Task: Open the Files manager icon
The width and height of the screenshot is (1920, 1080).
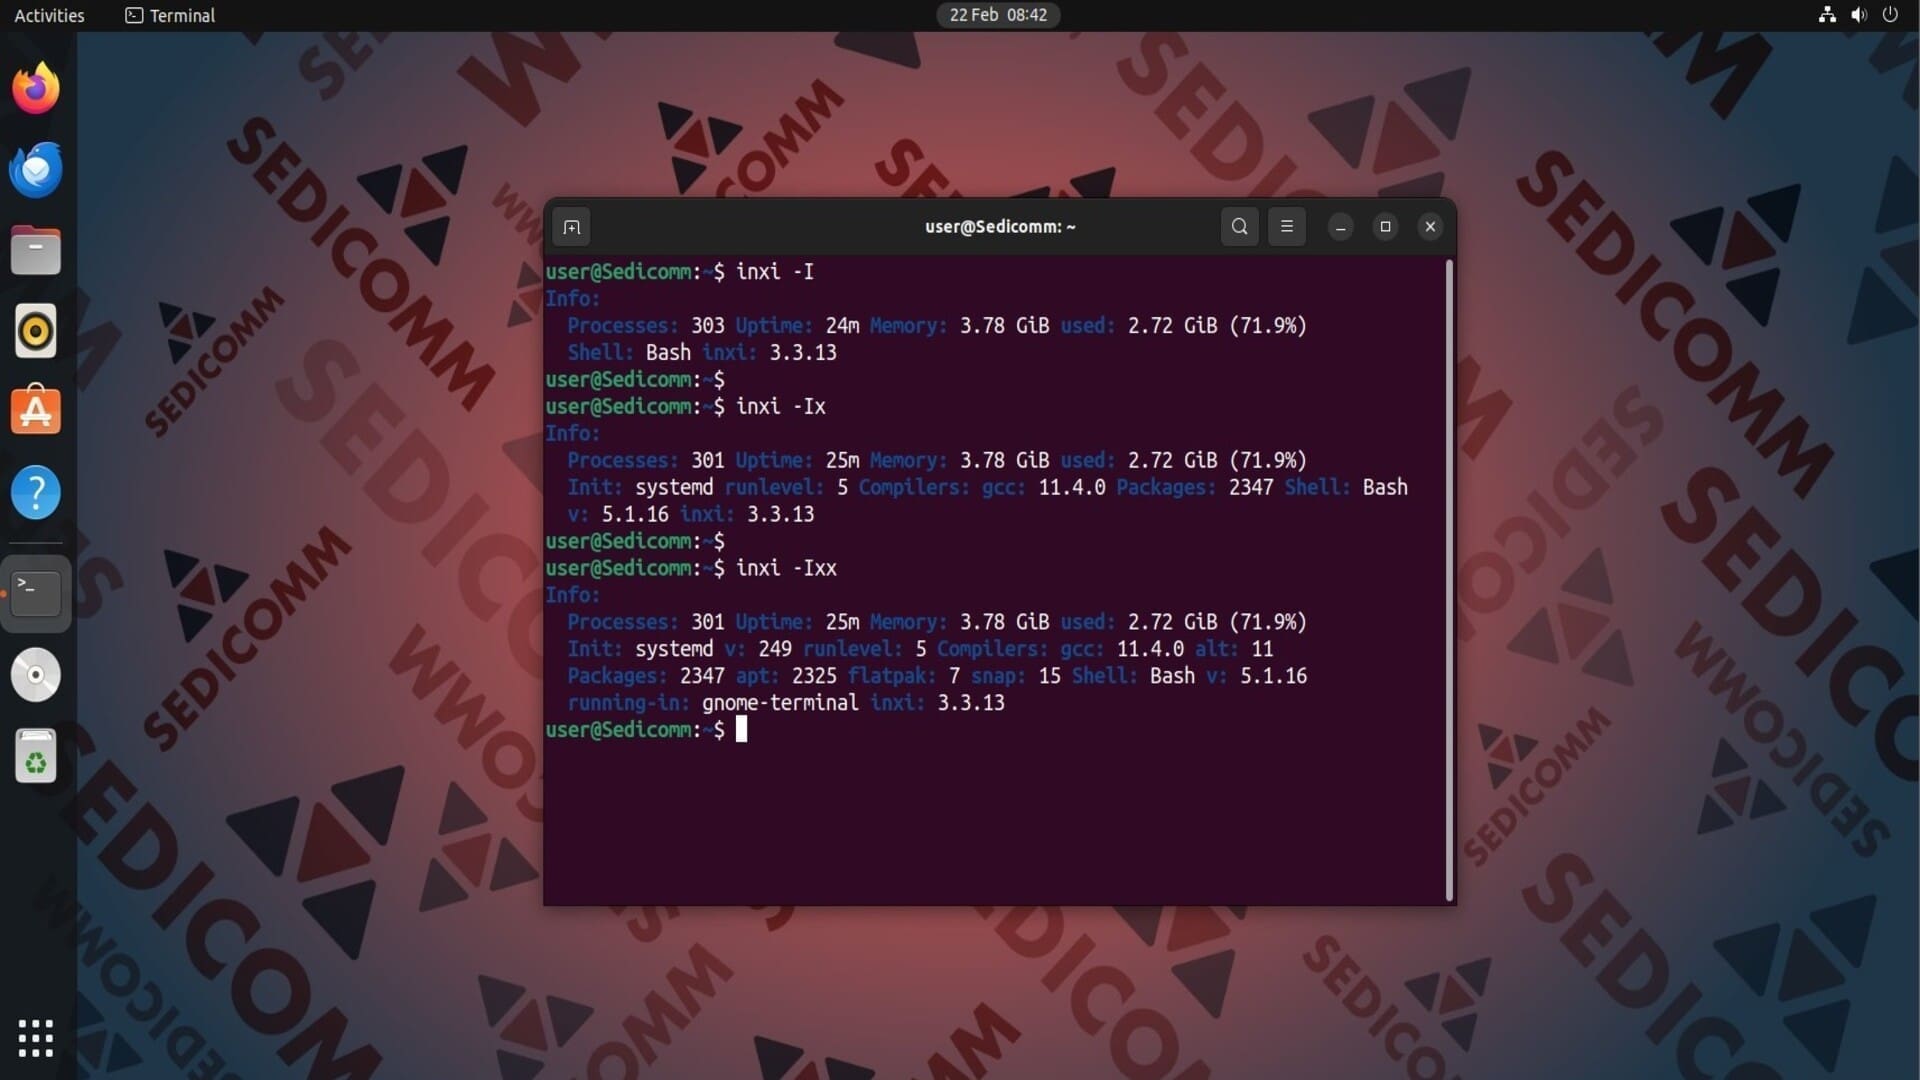Action: 36,250
